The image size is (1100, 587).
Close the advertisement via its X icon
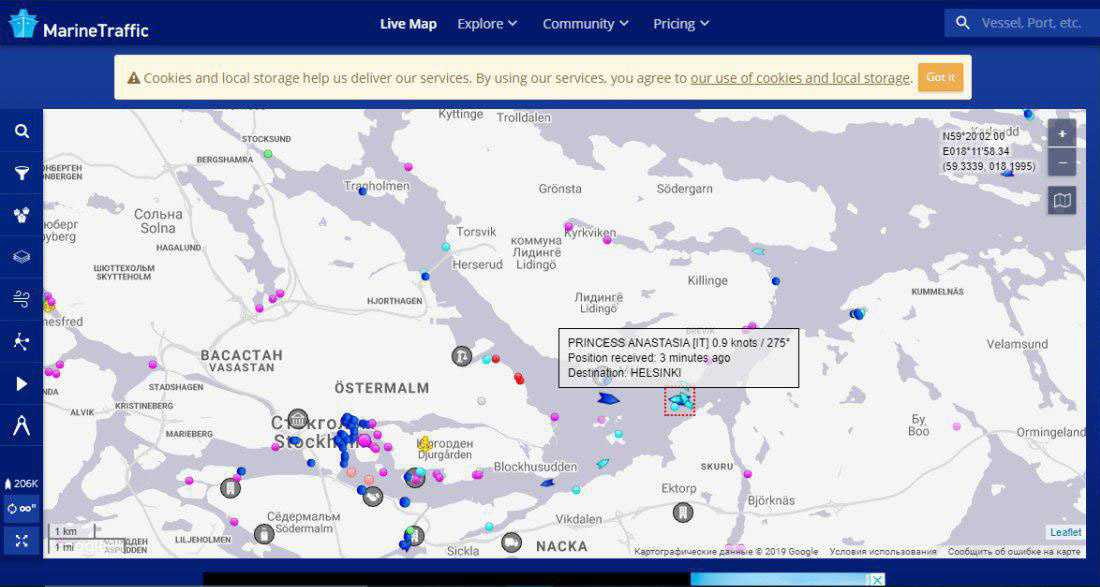tap(876, 579)
